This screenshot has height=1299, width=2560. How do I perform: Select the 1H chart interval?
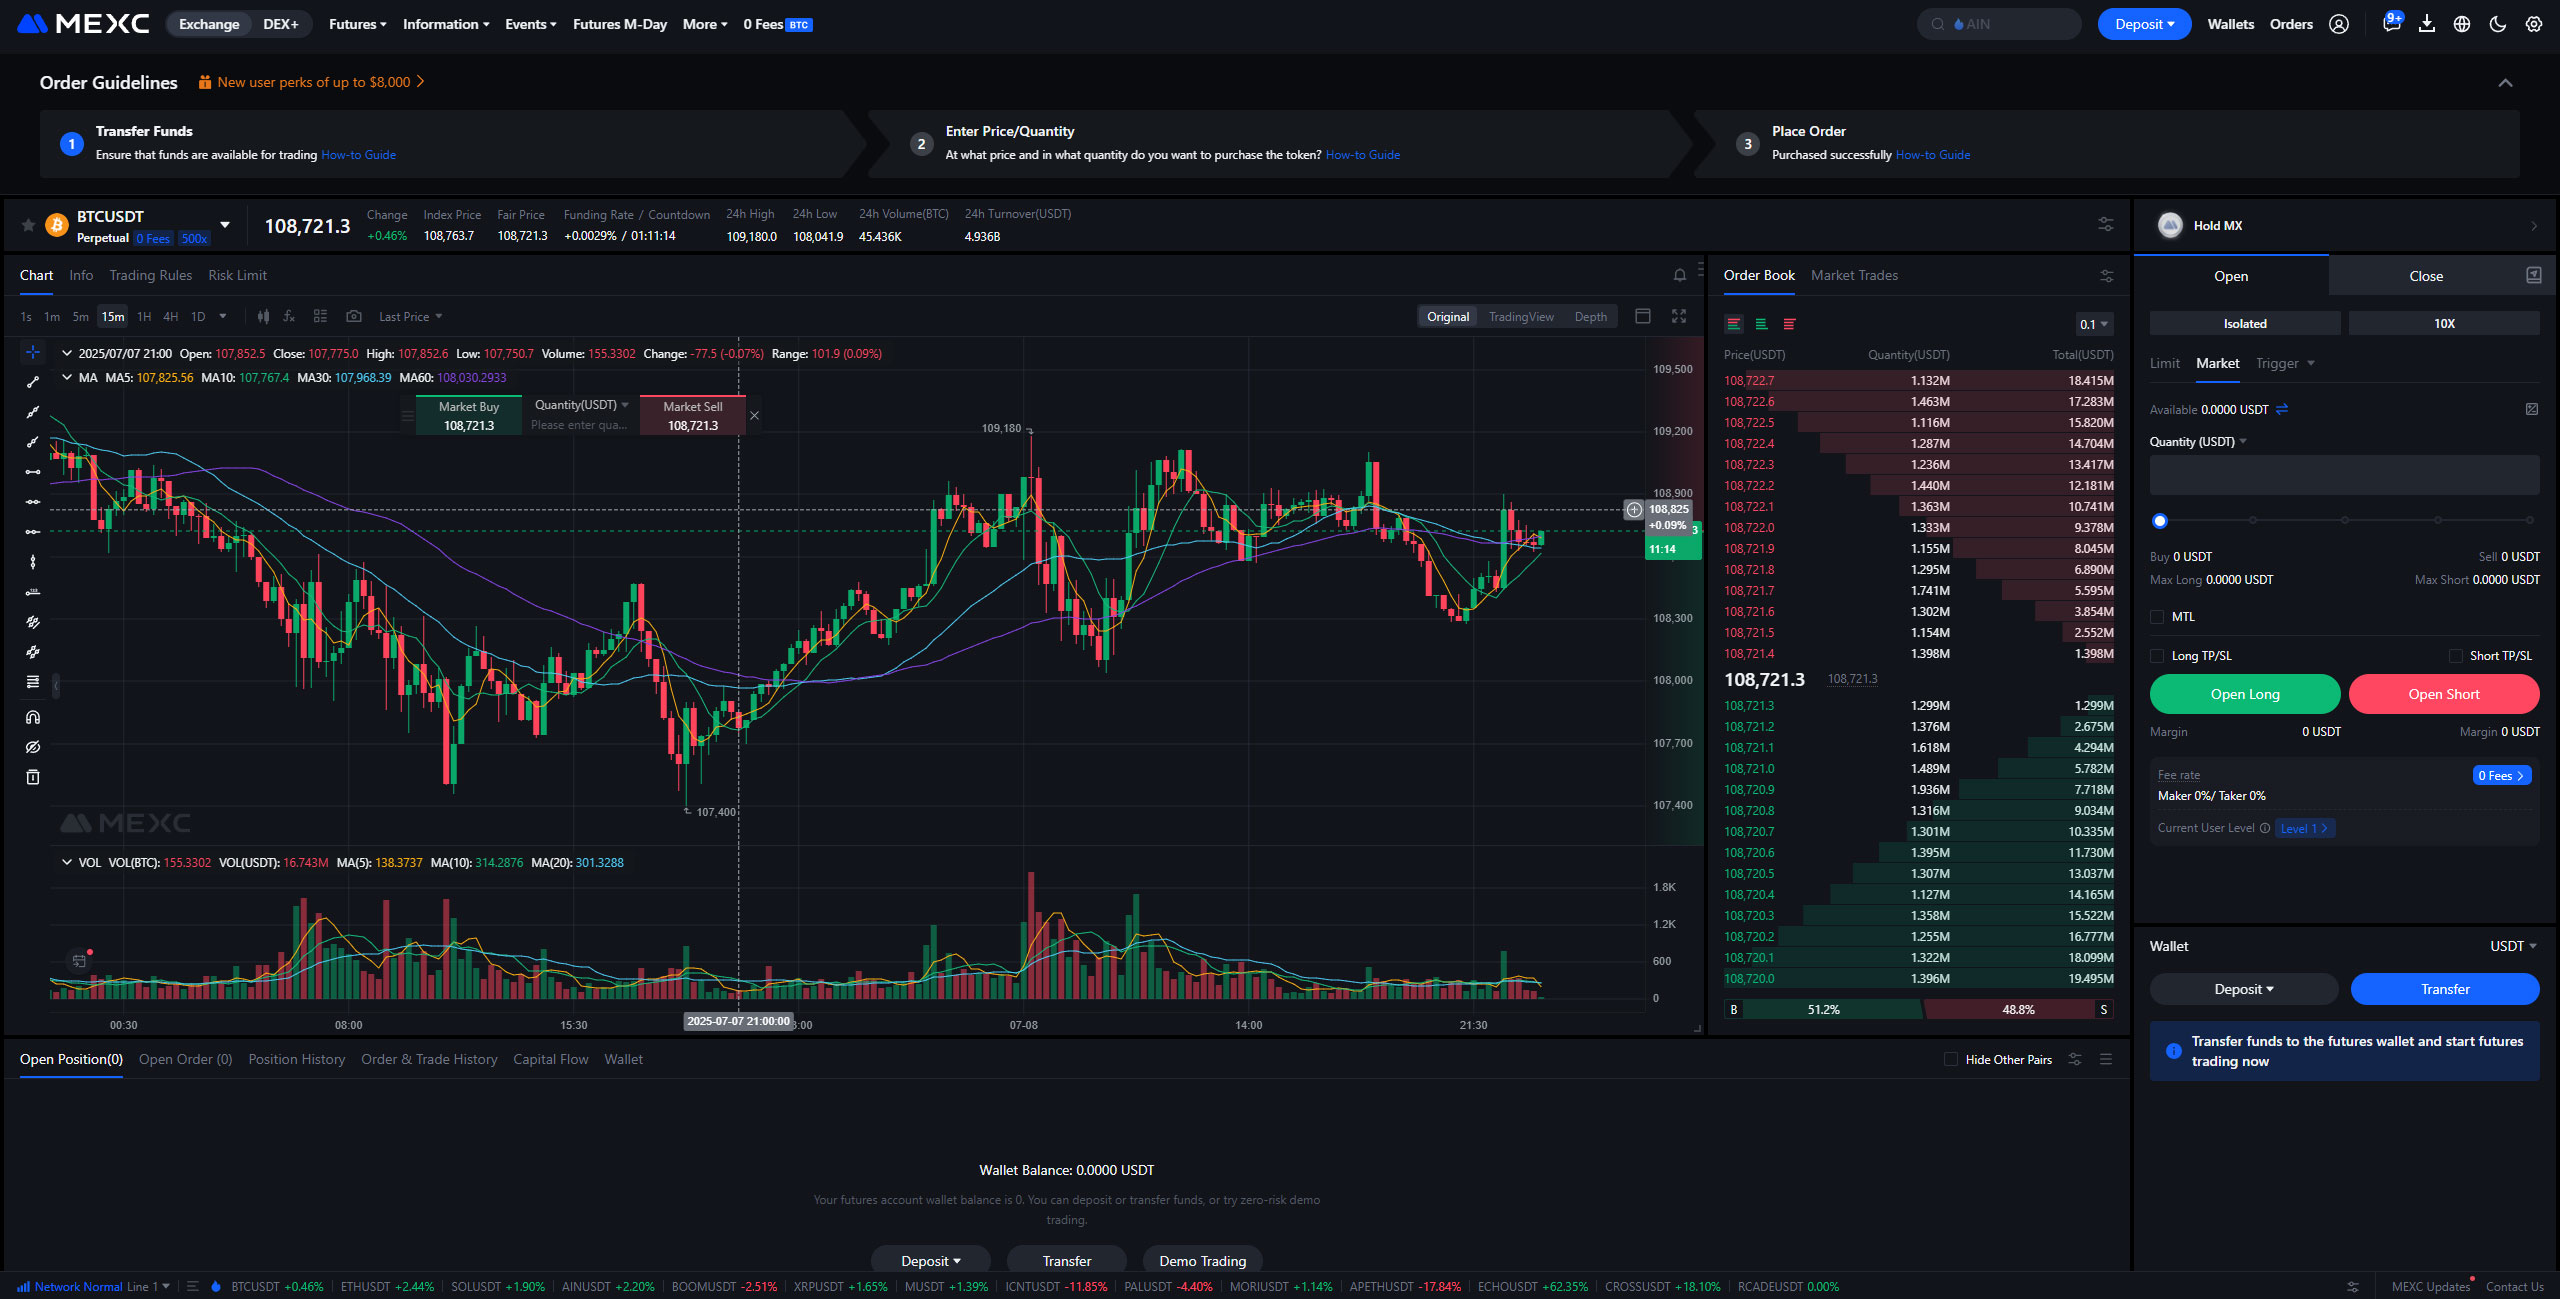(x=144, y=317)
